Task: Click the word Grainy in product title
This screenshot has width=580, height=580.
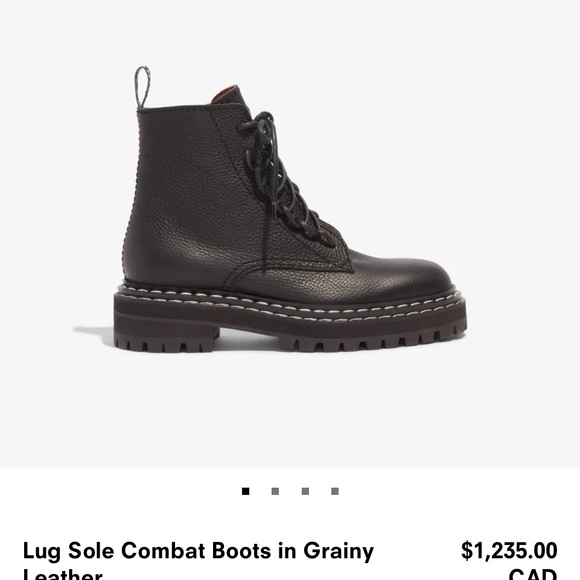Action: (338, 551)
